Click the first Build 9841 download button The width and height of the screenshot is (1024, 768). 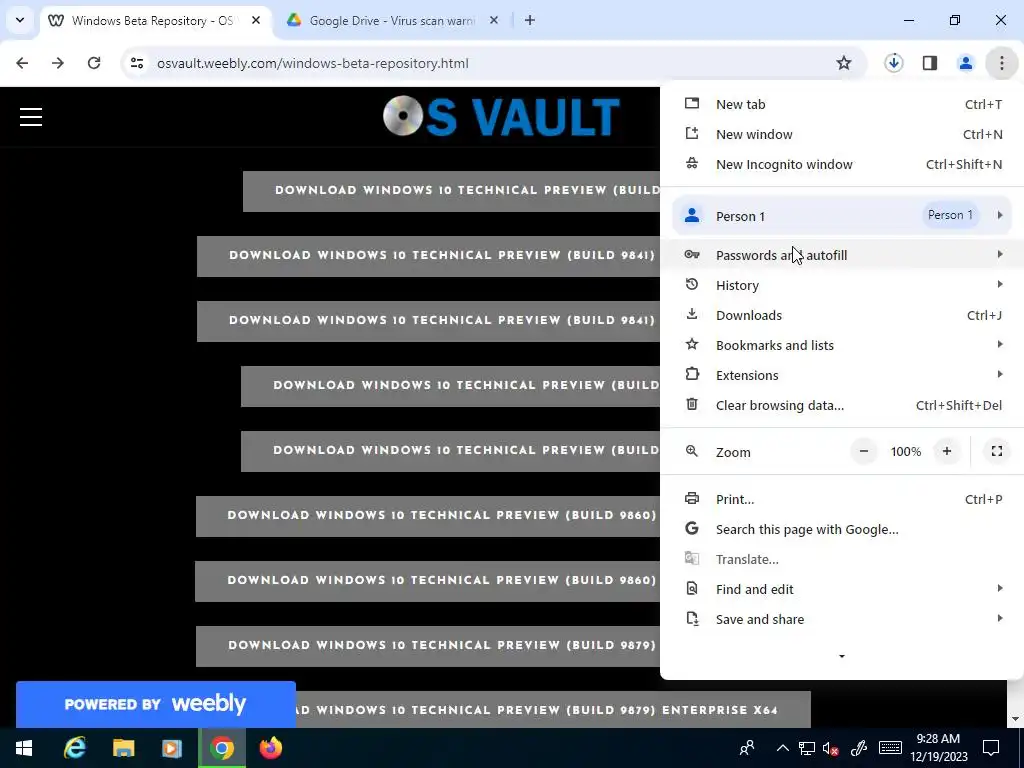428,255
